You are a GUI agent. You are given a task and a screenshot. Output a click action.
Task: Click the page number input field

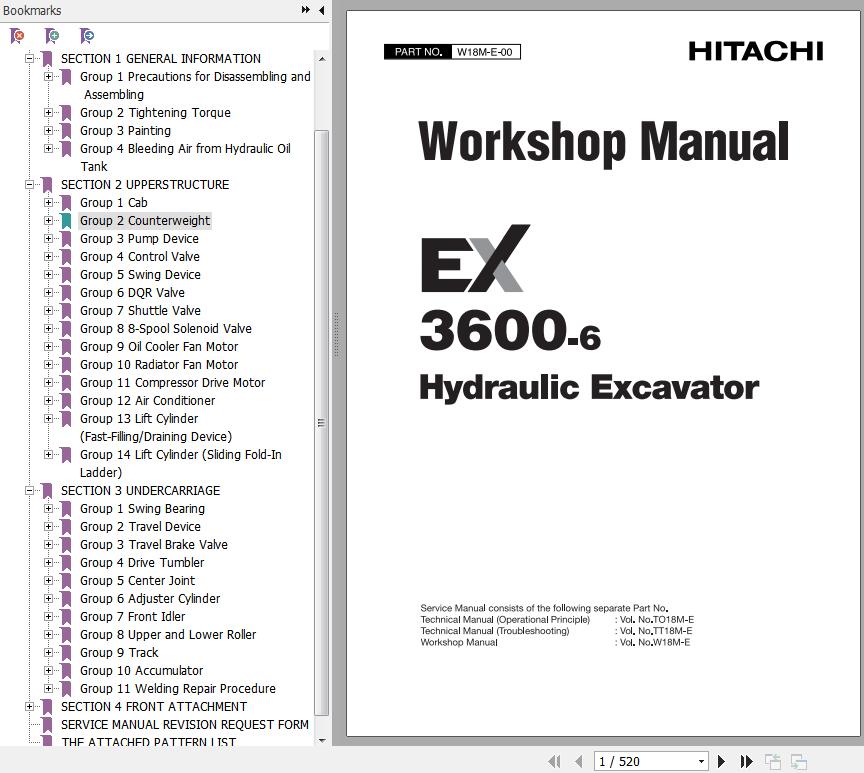pyautogui.click(x=645, y=761)
